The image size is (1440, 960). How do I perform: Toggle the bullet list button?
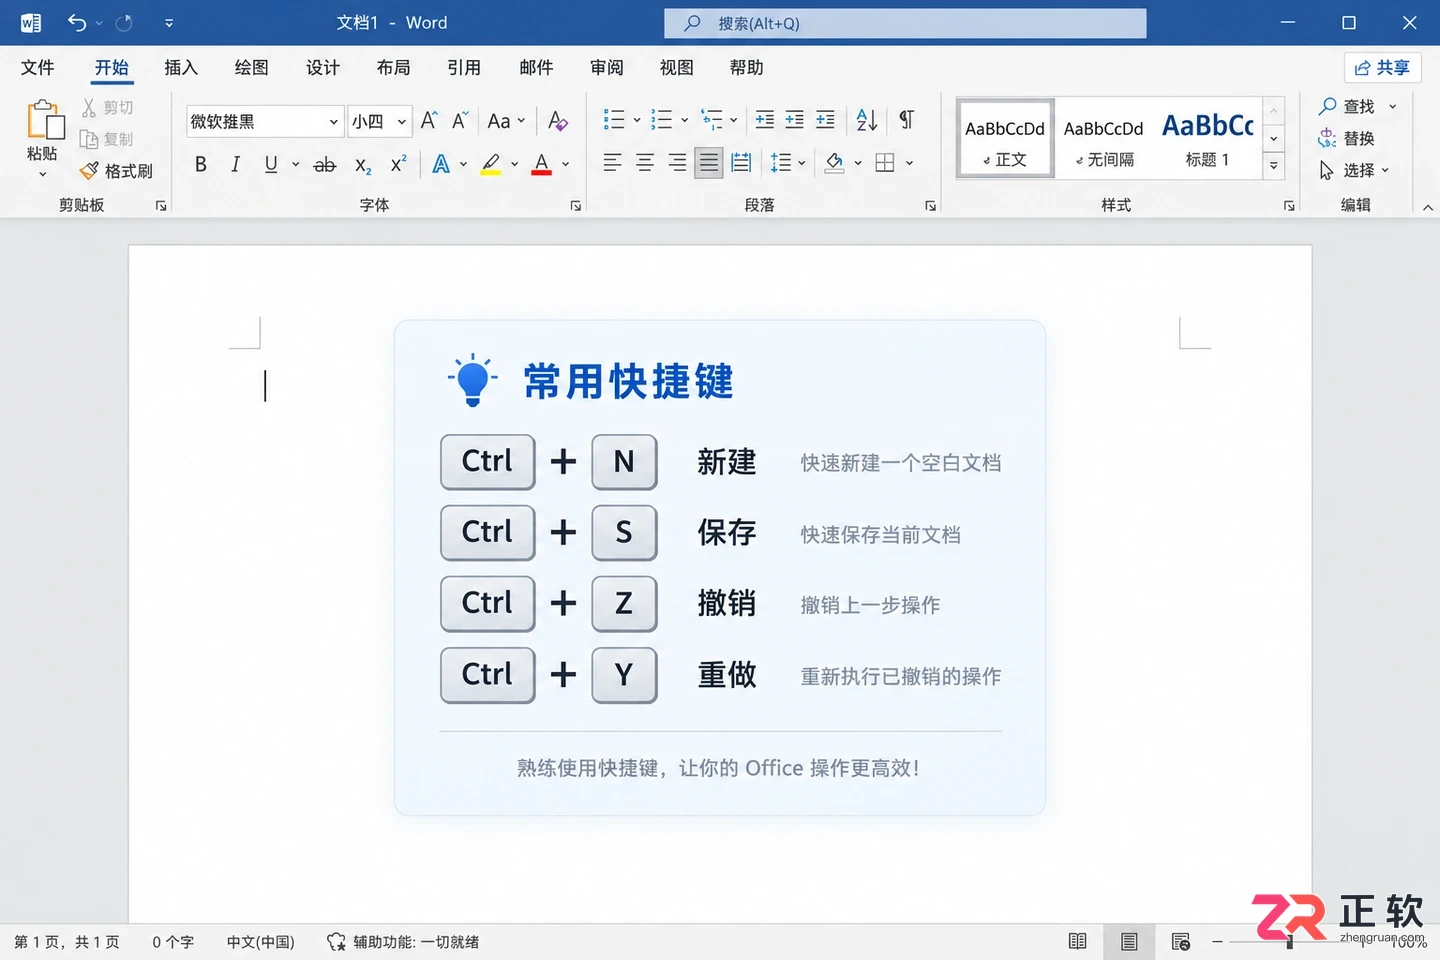coord(614,120)
